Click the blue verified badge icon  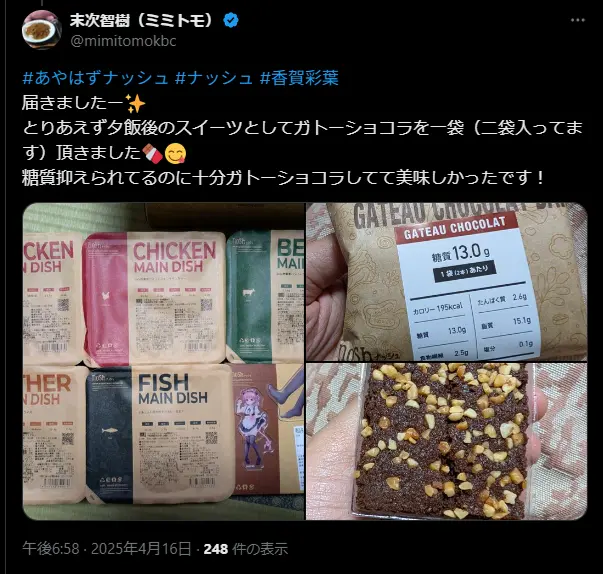pyautogui.click(x=231, y=20)
